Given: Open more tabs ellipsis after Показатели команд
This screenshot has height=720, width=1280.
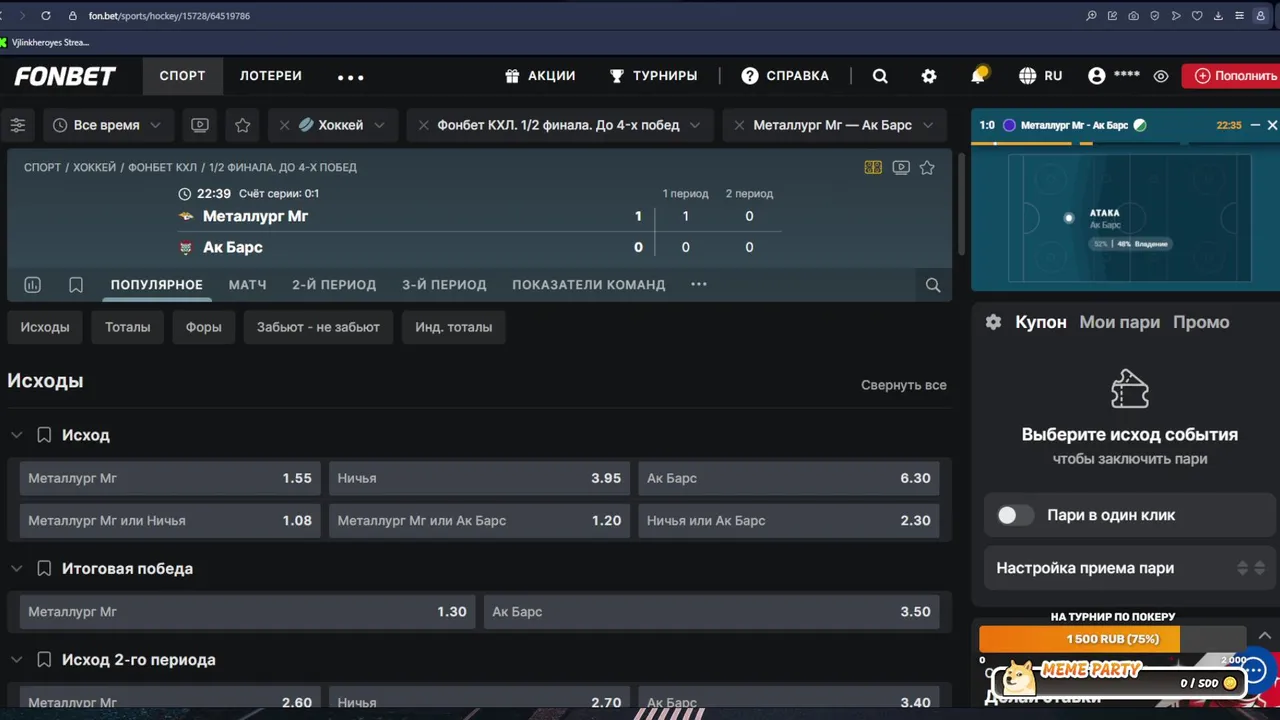Looking at the screenshot, I should pyautogui.click(x=699, y=285).
